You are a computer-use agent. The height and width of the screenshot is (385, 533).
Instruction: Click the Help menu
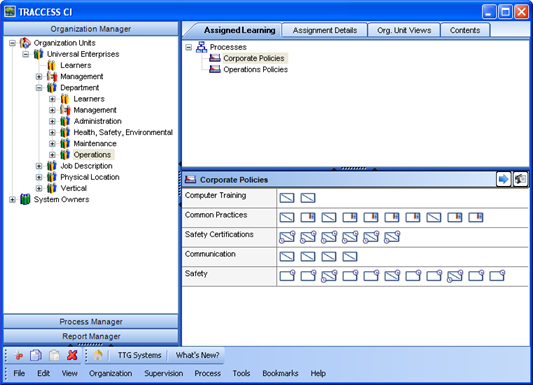coord(318,373)
